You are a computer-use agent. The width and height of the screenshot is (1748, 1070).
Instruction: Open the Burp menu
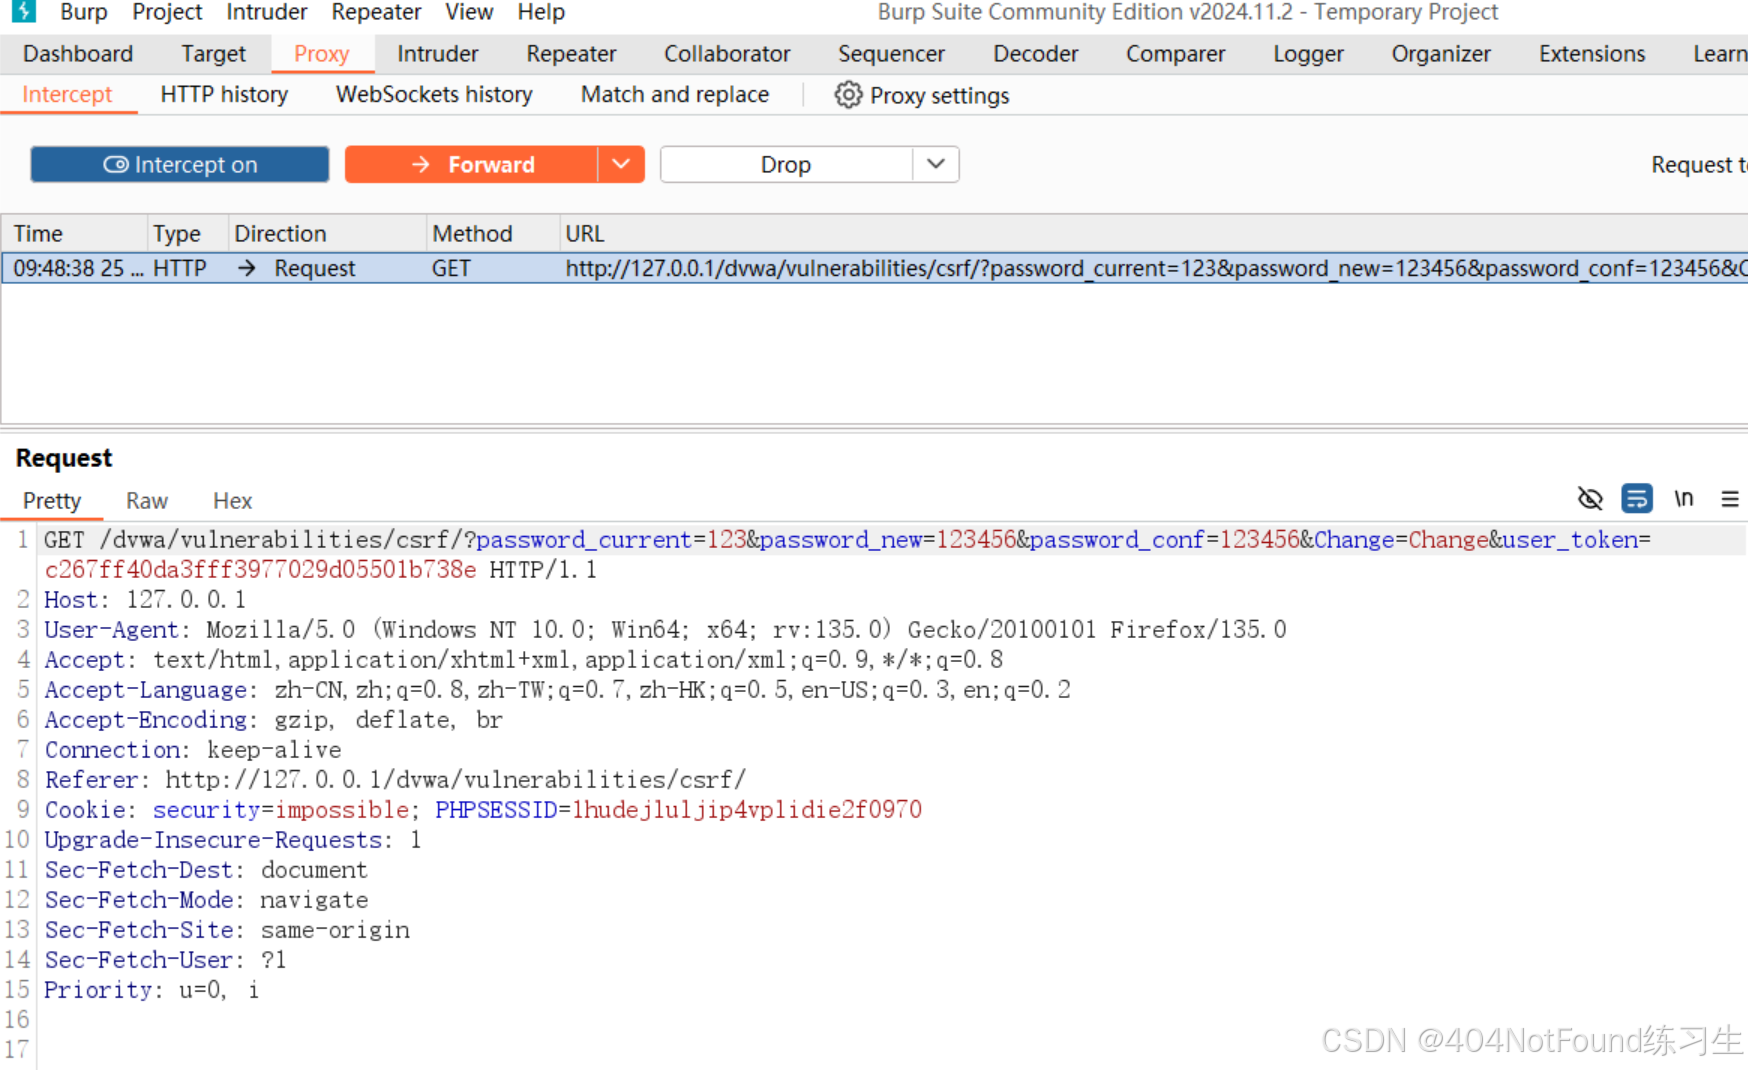pyautogui.click(x=84, y=12)
